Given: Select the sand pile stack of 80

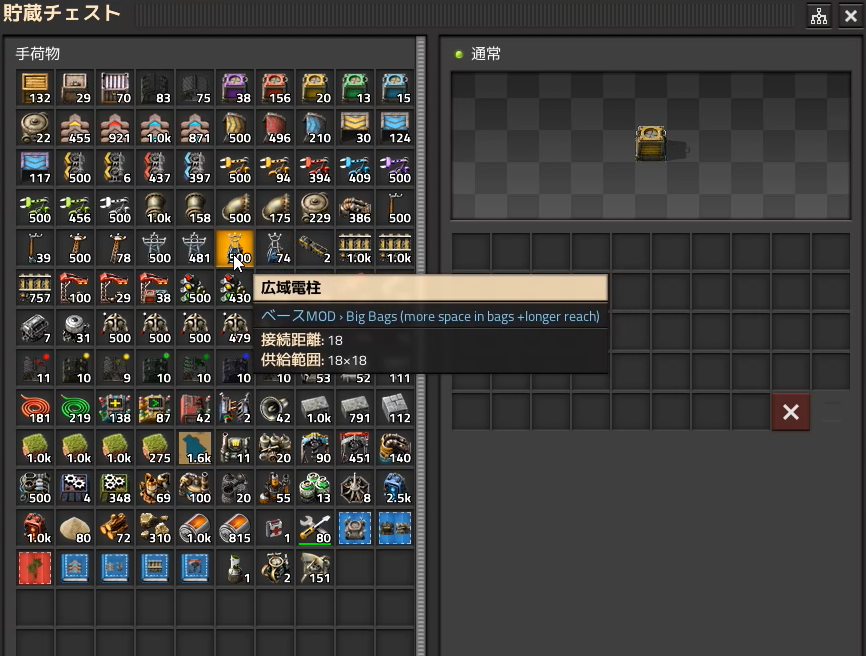Looking at the screenshot, I should 75,528.
